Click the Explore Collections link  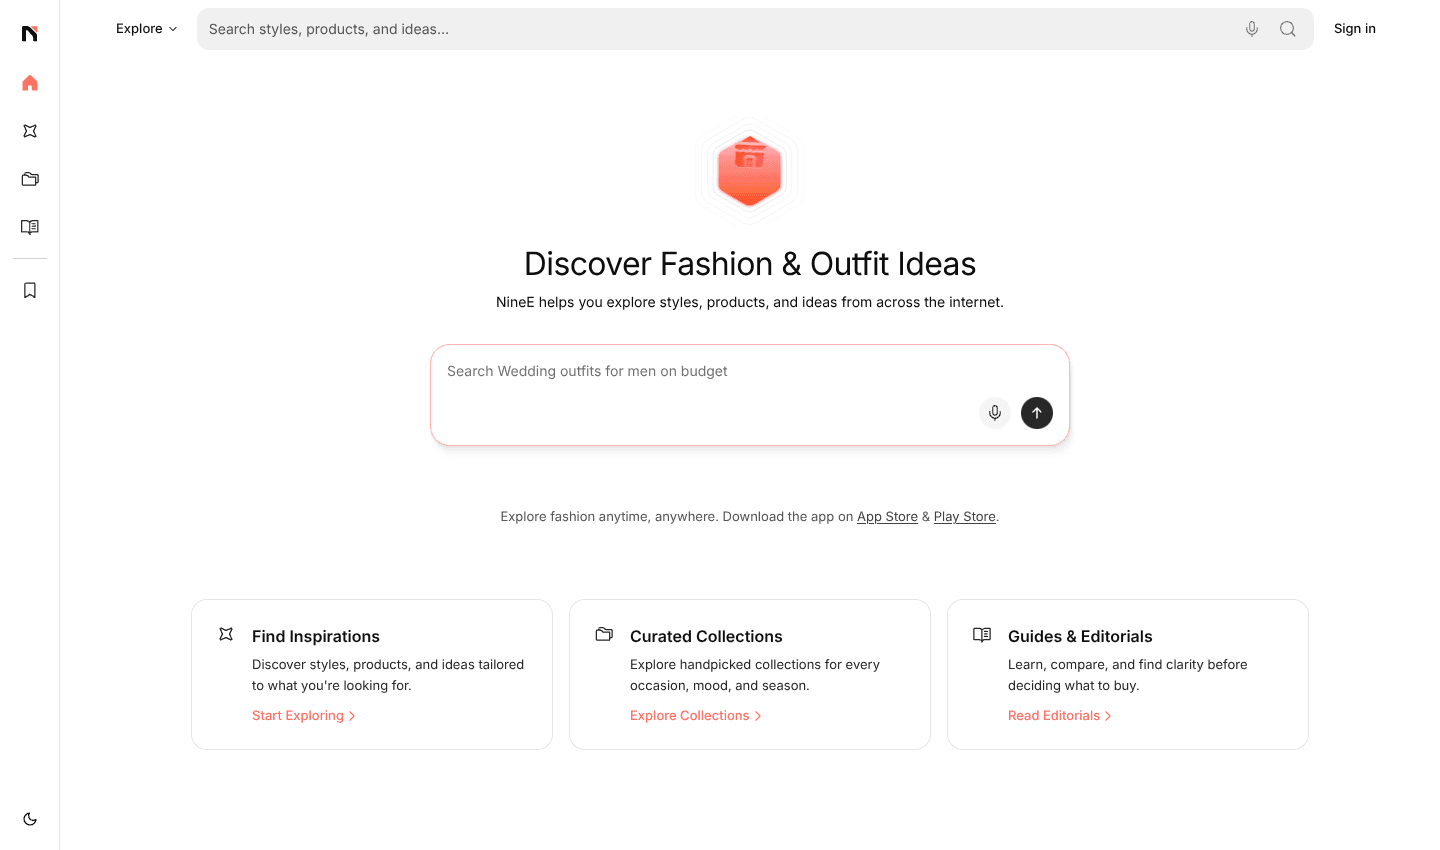coord(696,716)
